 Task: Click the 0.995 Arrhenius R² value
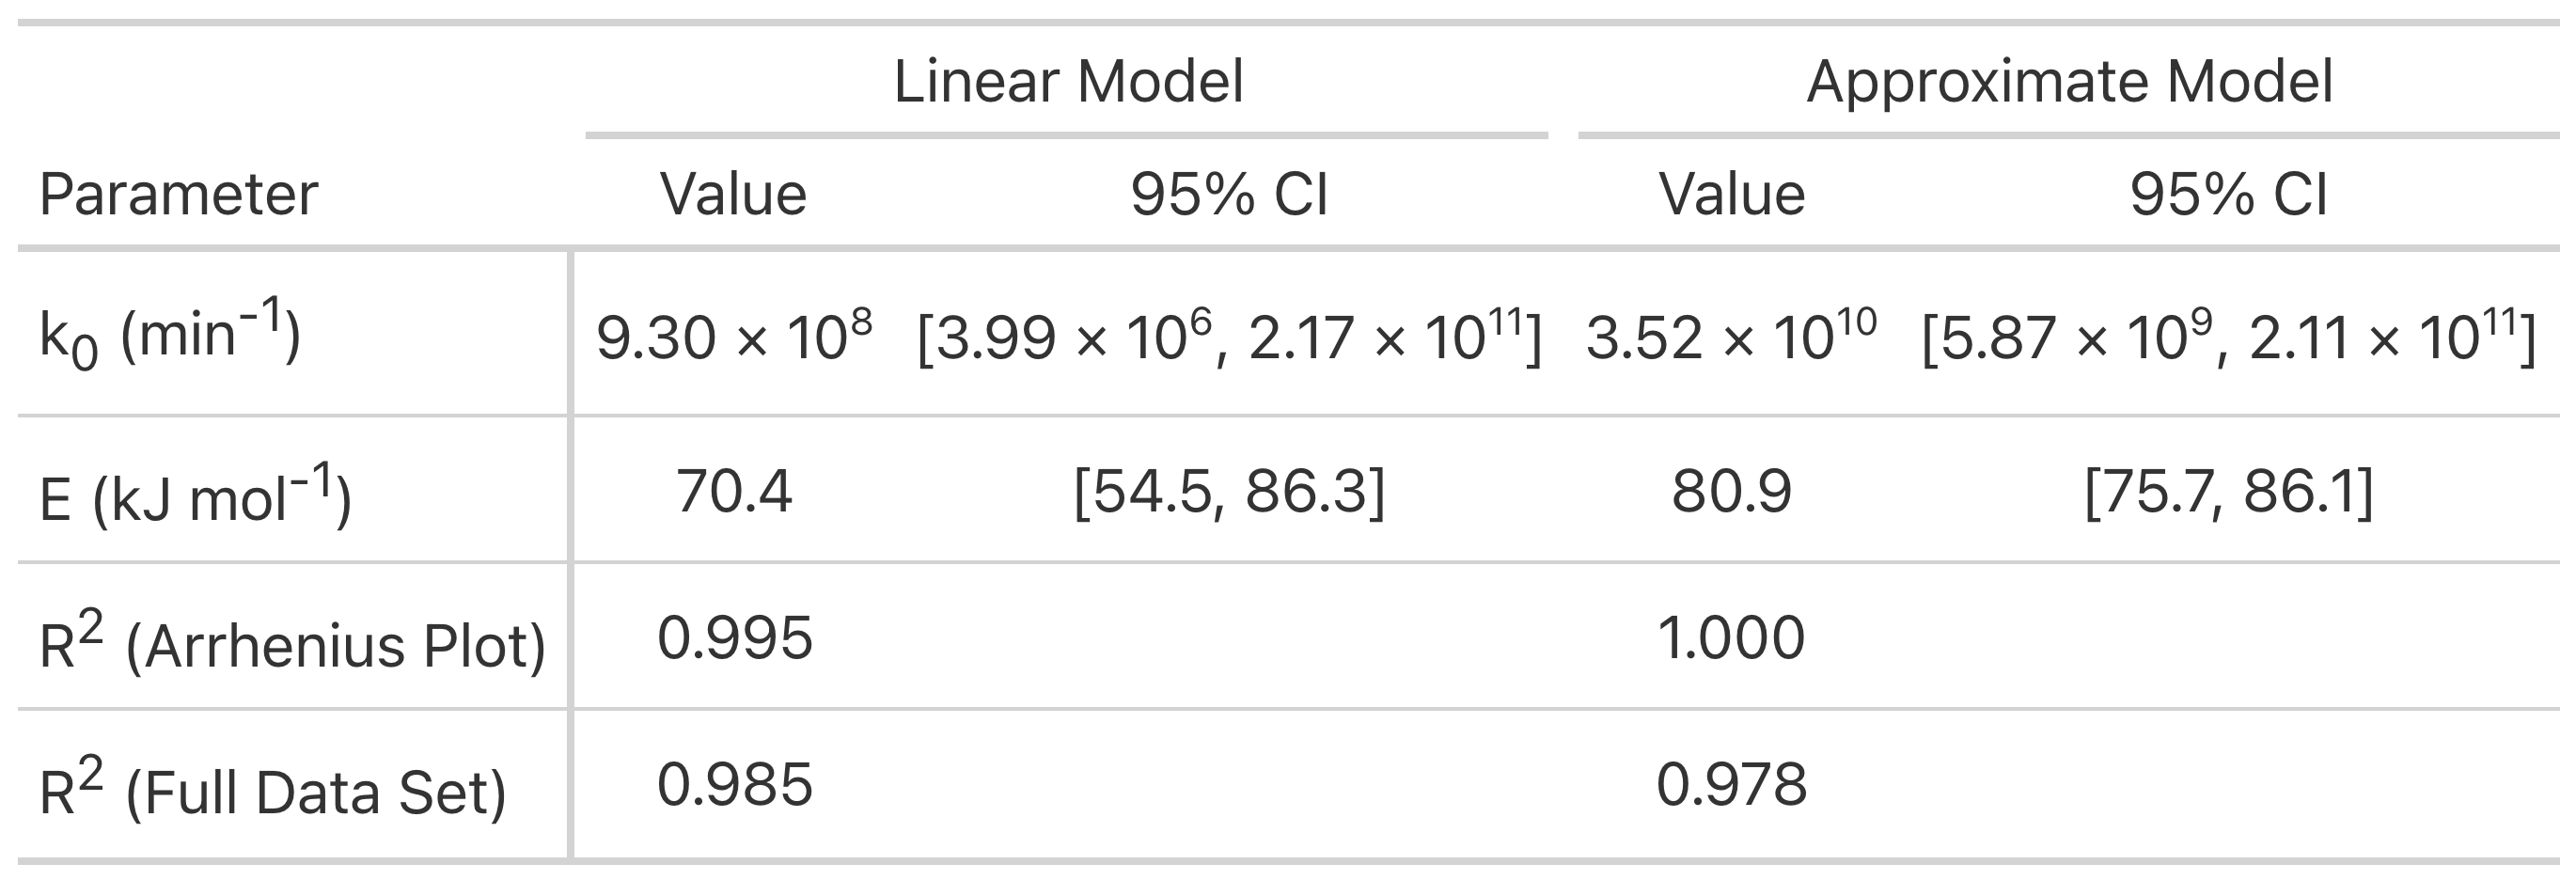pos(734,637)
